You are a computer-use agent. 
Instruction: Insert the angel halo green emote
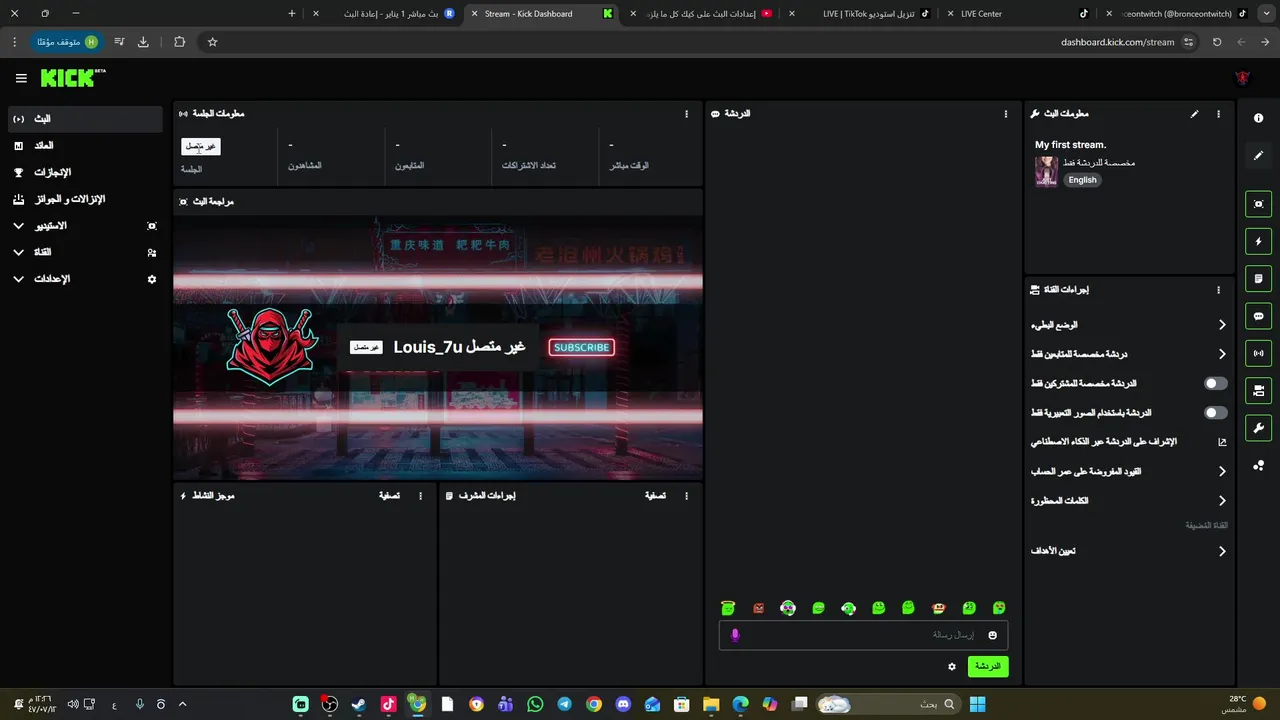[x=728, y=608]
